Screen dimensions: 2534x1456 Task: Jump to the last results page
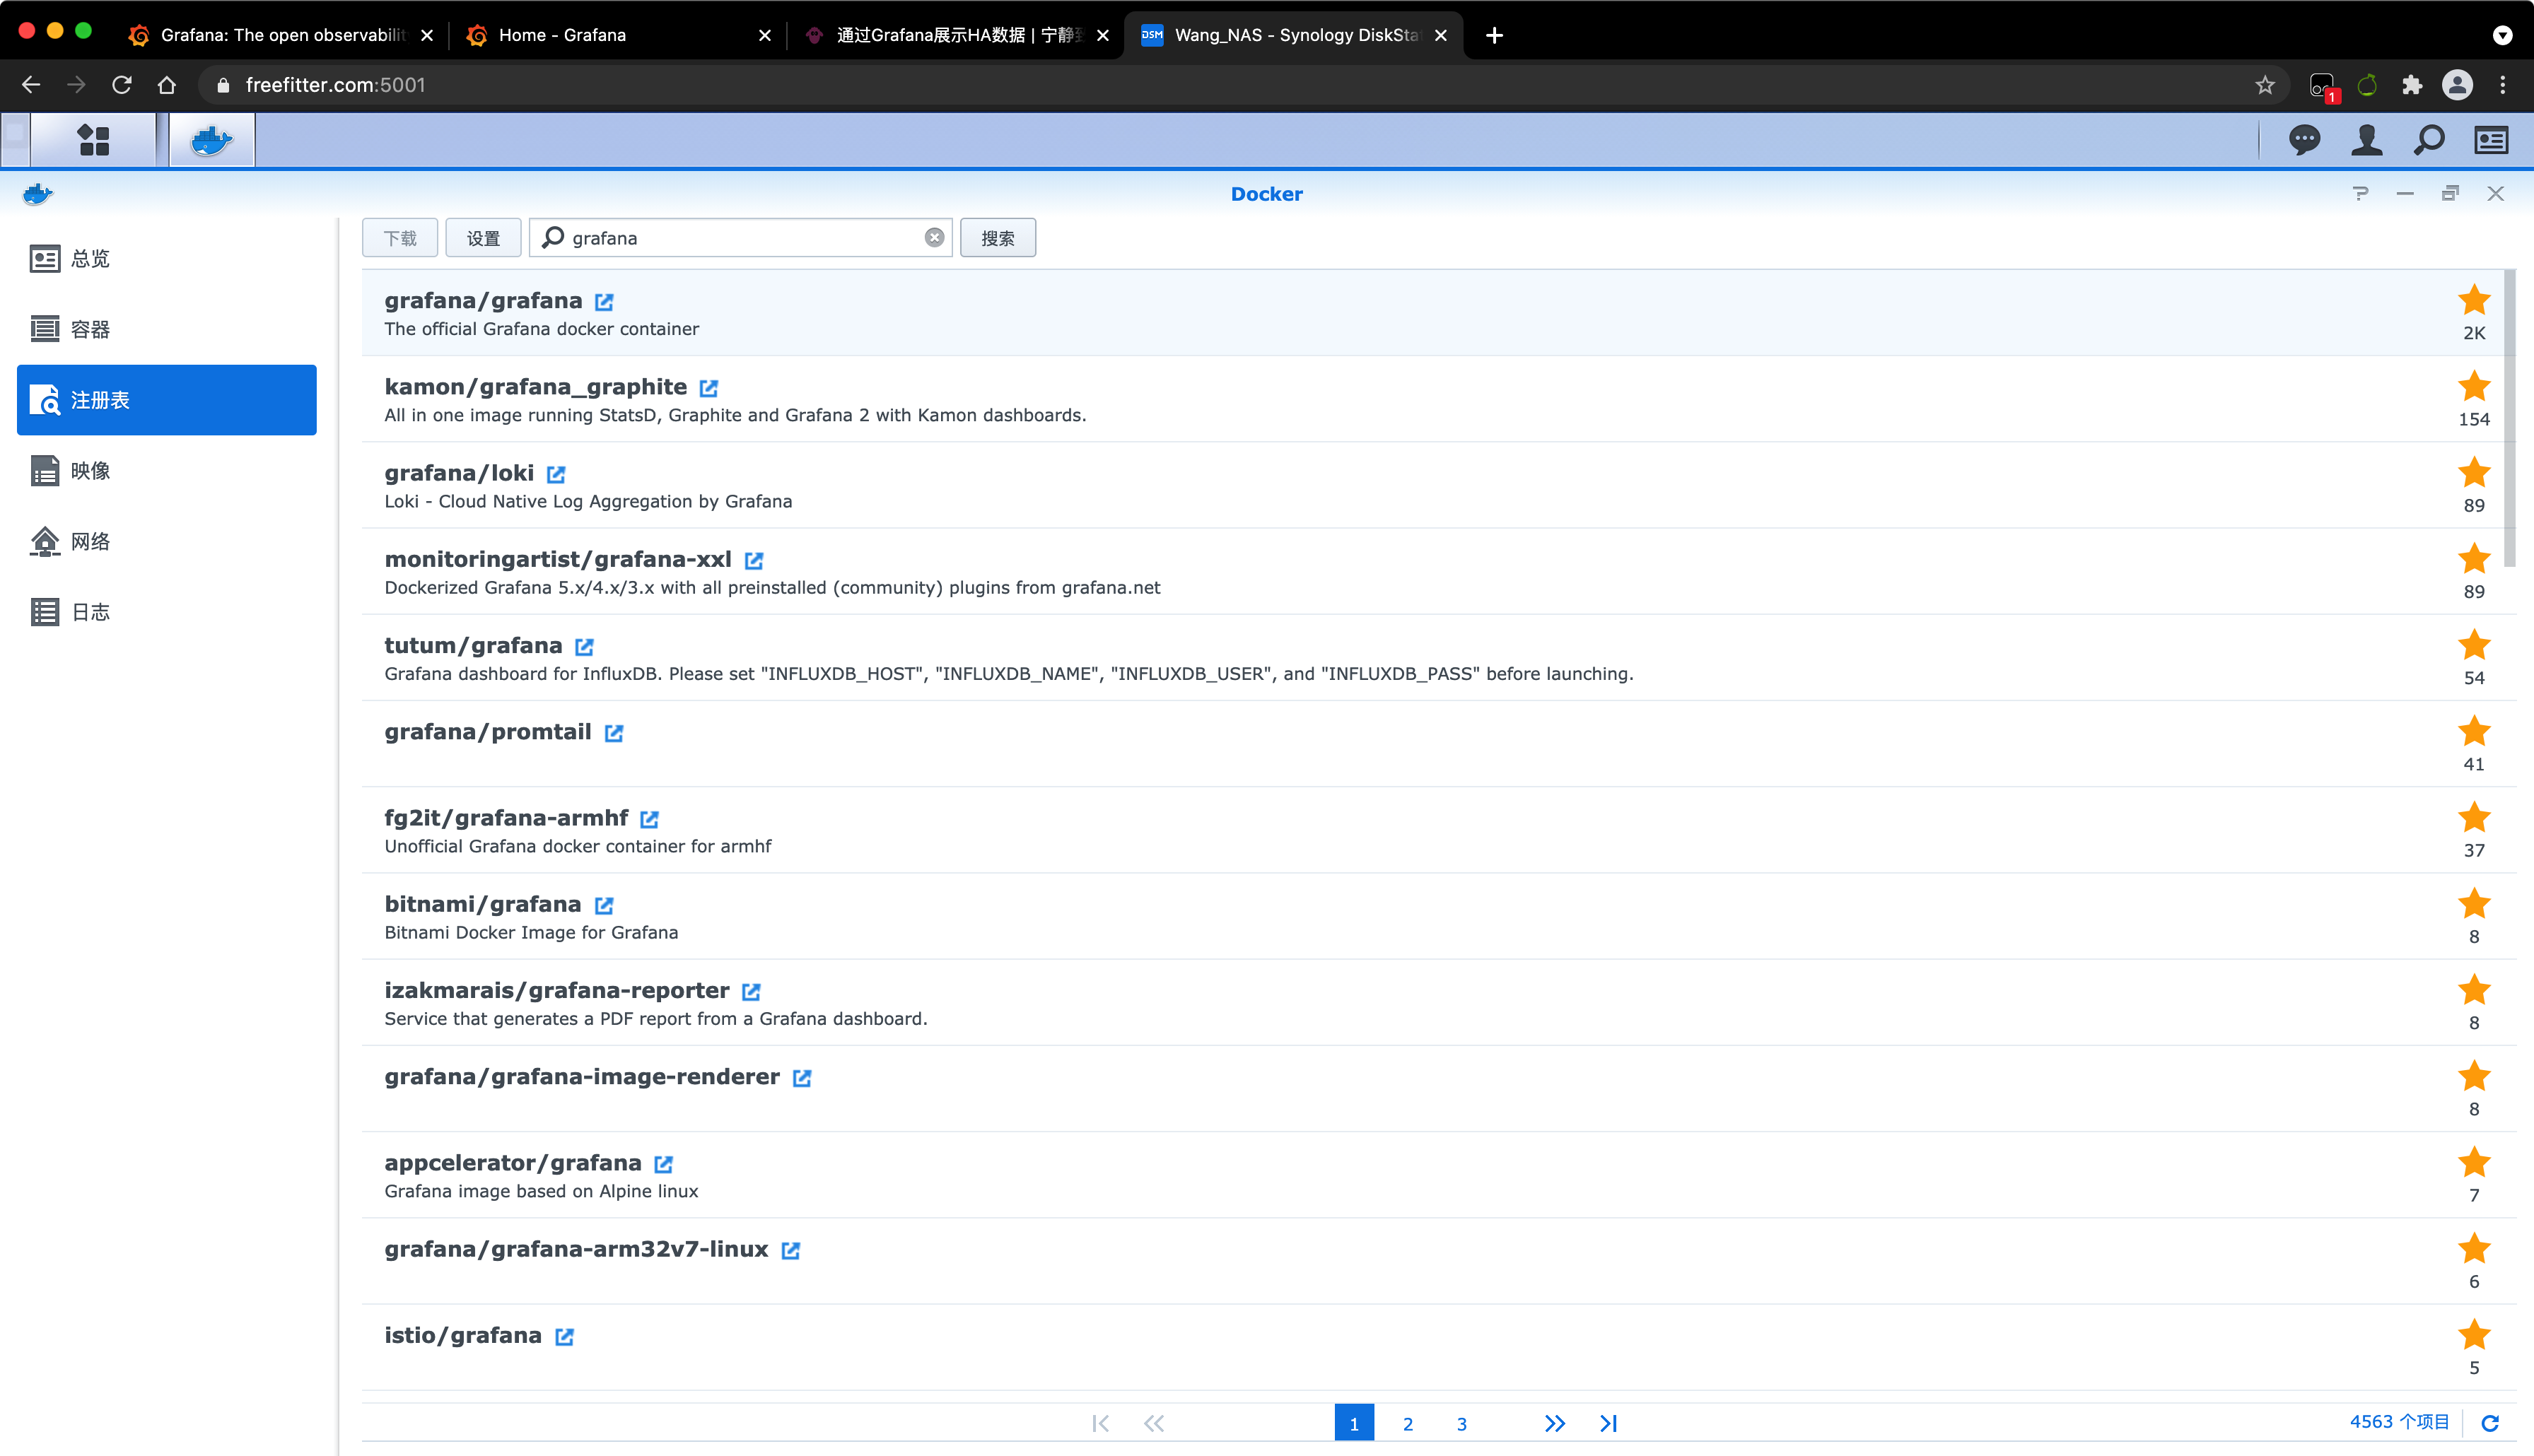coord(1608,1424)
